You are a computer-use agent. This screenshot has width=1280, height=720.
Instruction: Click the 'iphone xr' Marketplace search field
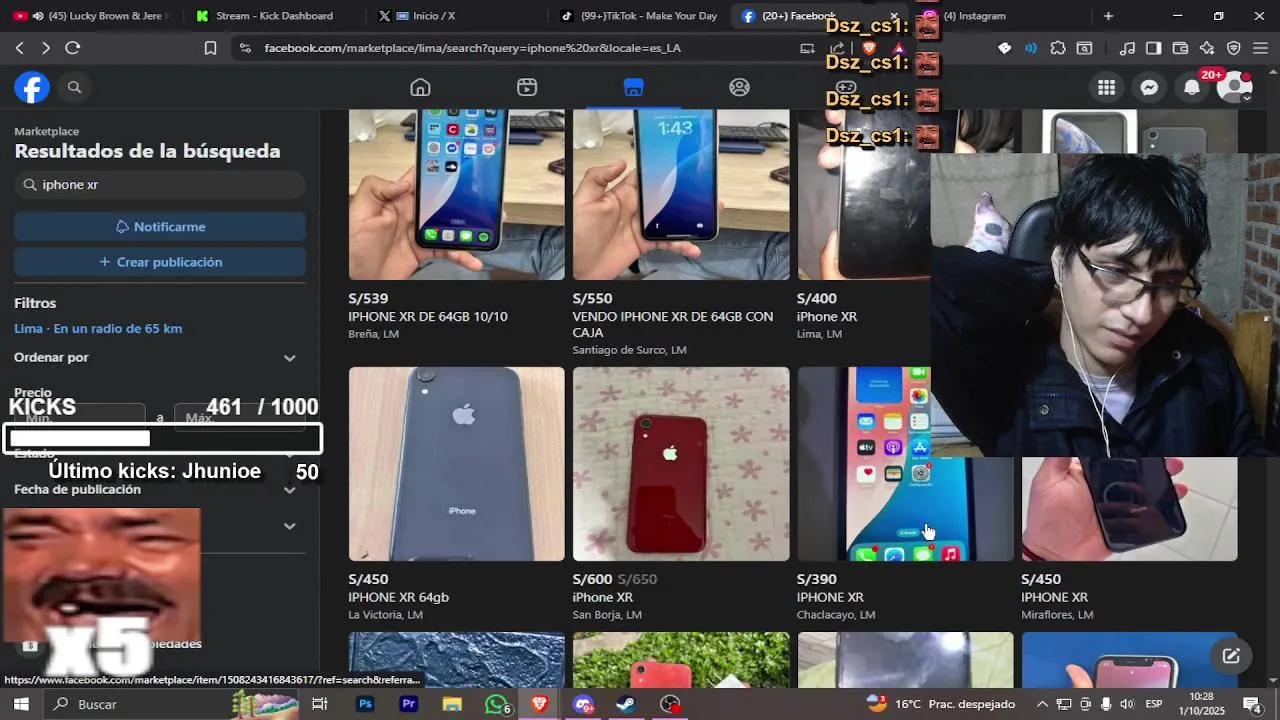coord(160,184)
